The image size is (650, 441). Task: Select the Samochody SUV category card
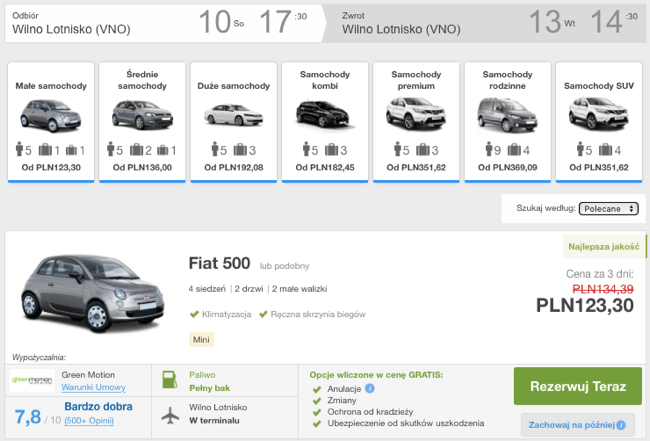click(x=599, y=122)
